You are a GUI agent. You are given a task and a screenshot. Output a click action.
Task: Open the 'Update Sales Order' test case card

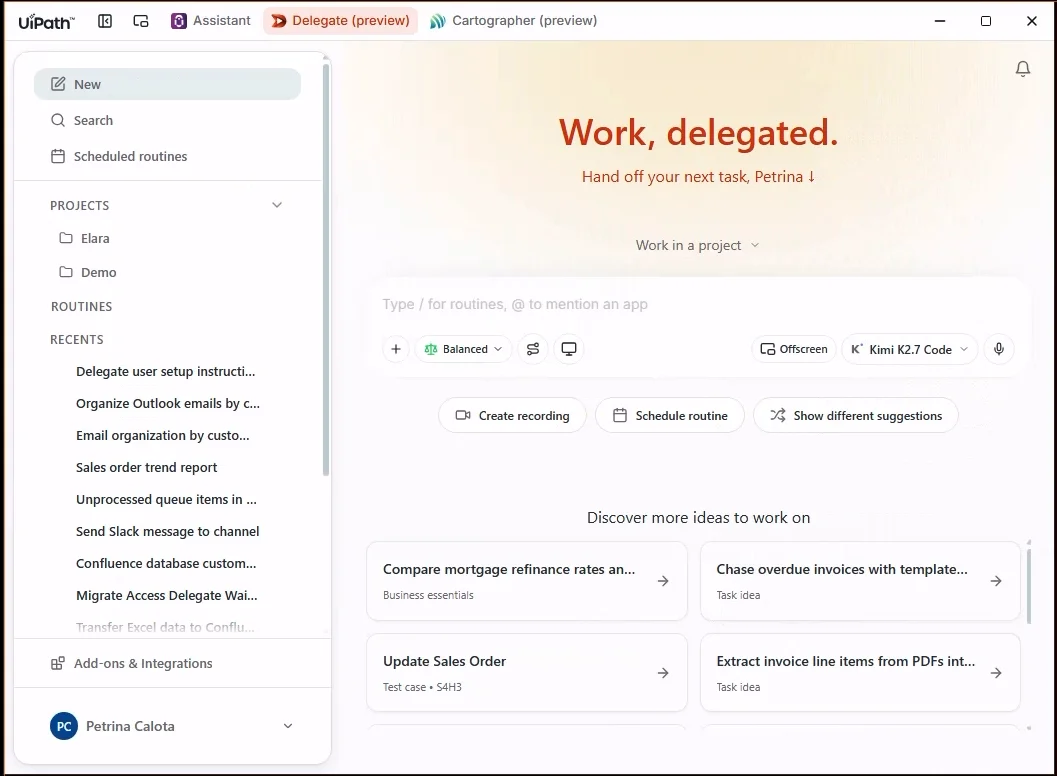pos(527,673)
